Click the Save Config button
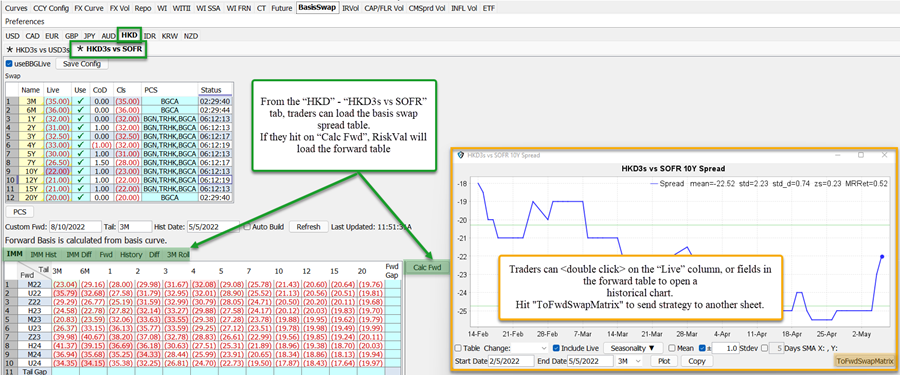The width and height of the screenshot is (900, 375). point(82,64)
